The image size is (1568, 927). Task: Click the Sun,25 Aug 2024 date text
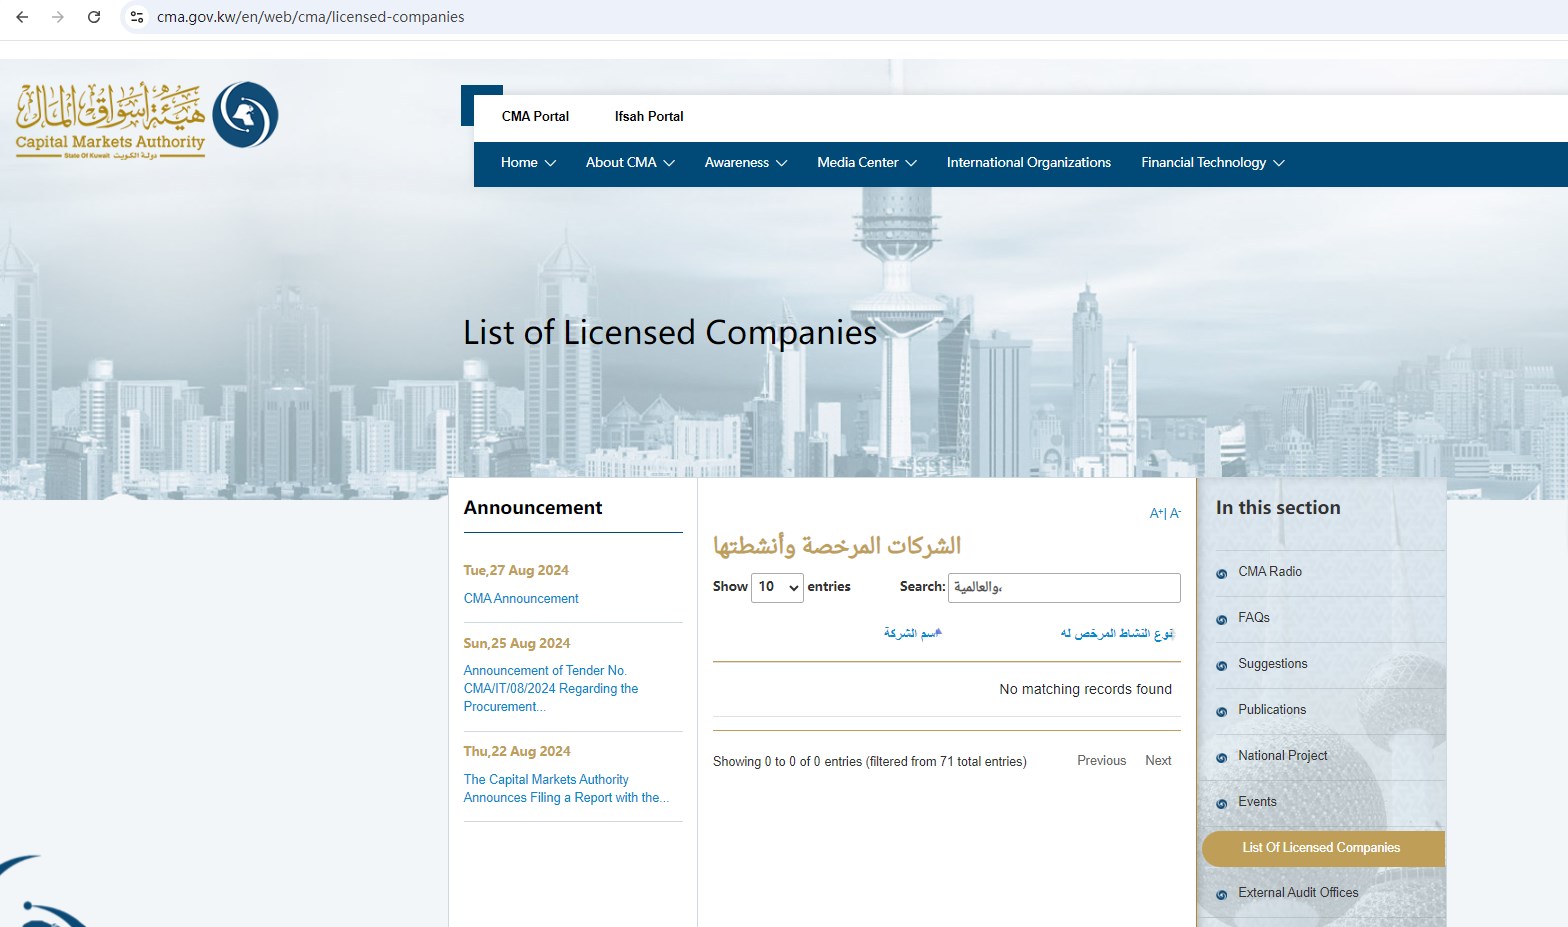[x=517, y=643]
